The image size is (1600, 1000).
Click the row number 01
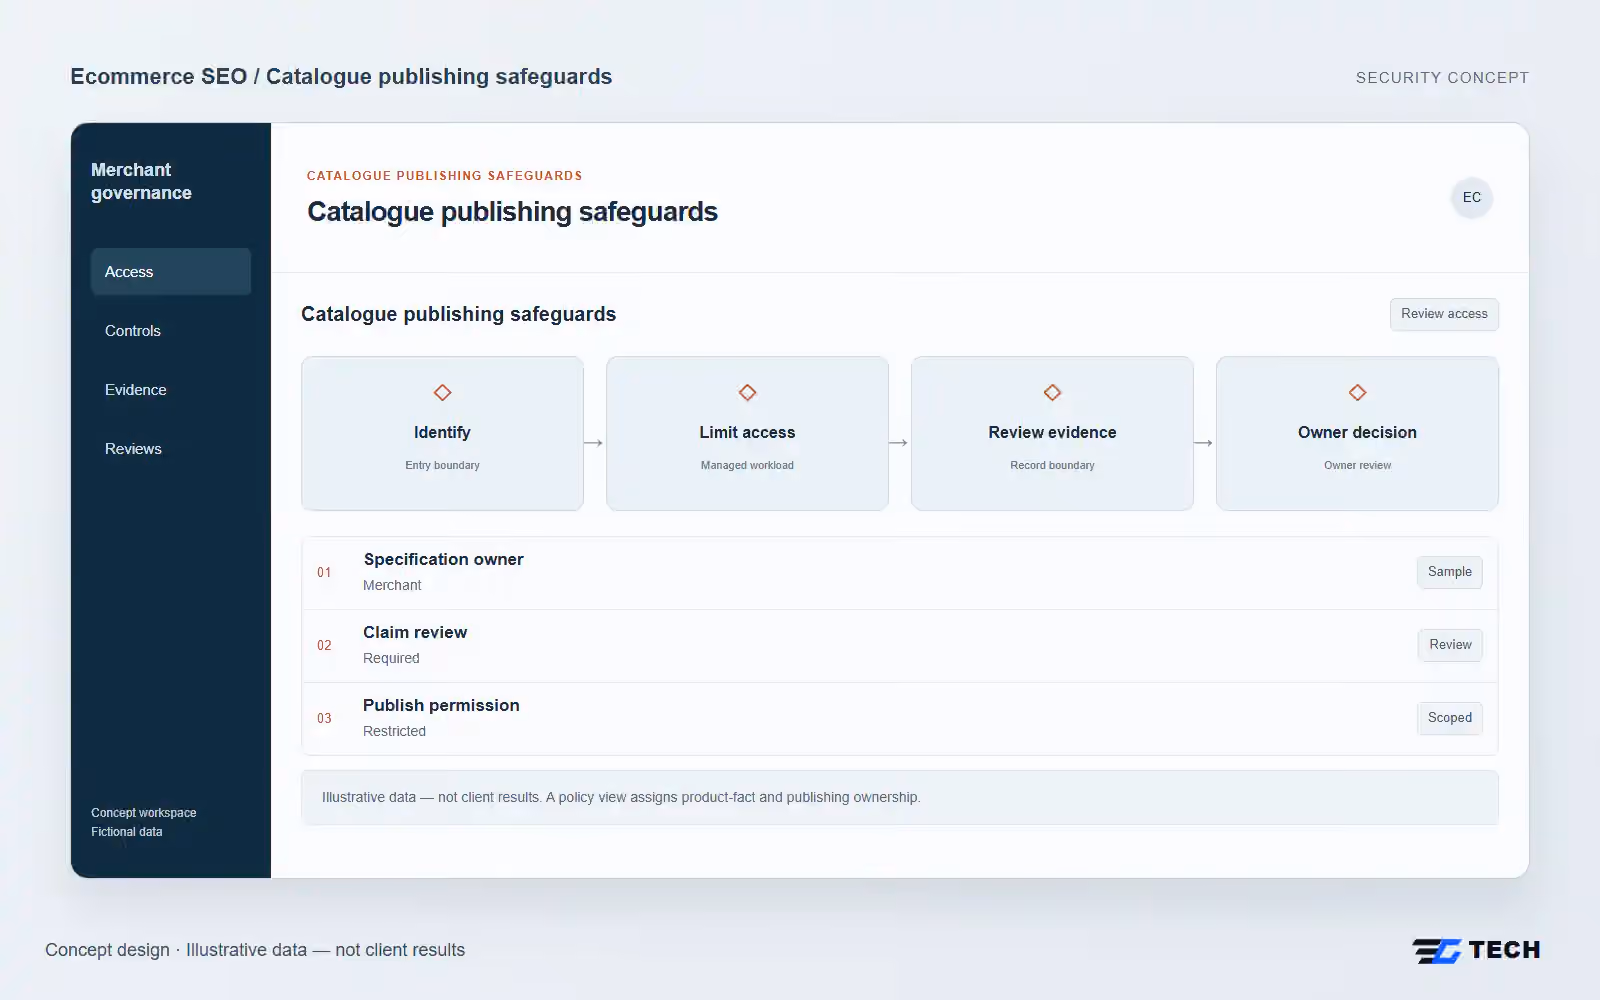pyautogui.click(x=324, y=573)
